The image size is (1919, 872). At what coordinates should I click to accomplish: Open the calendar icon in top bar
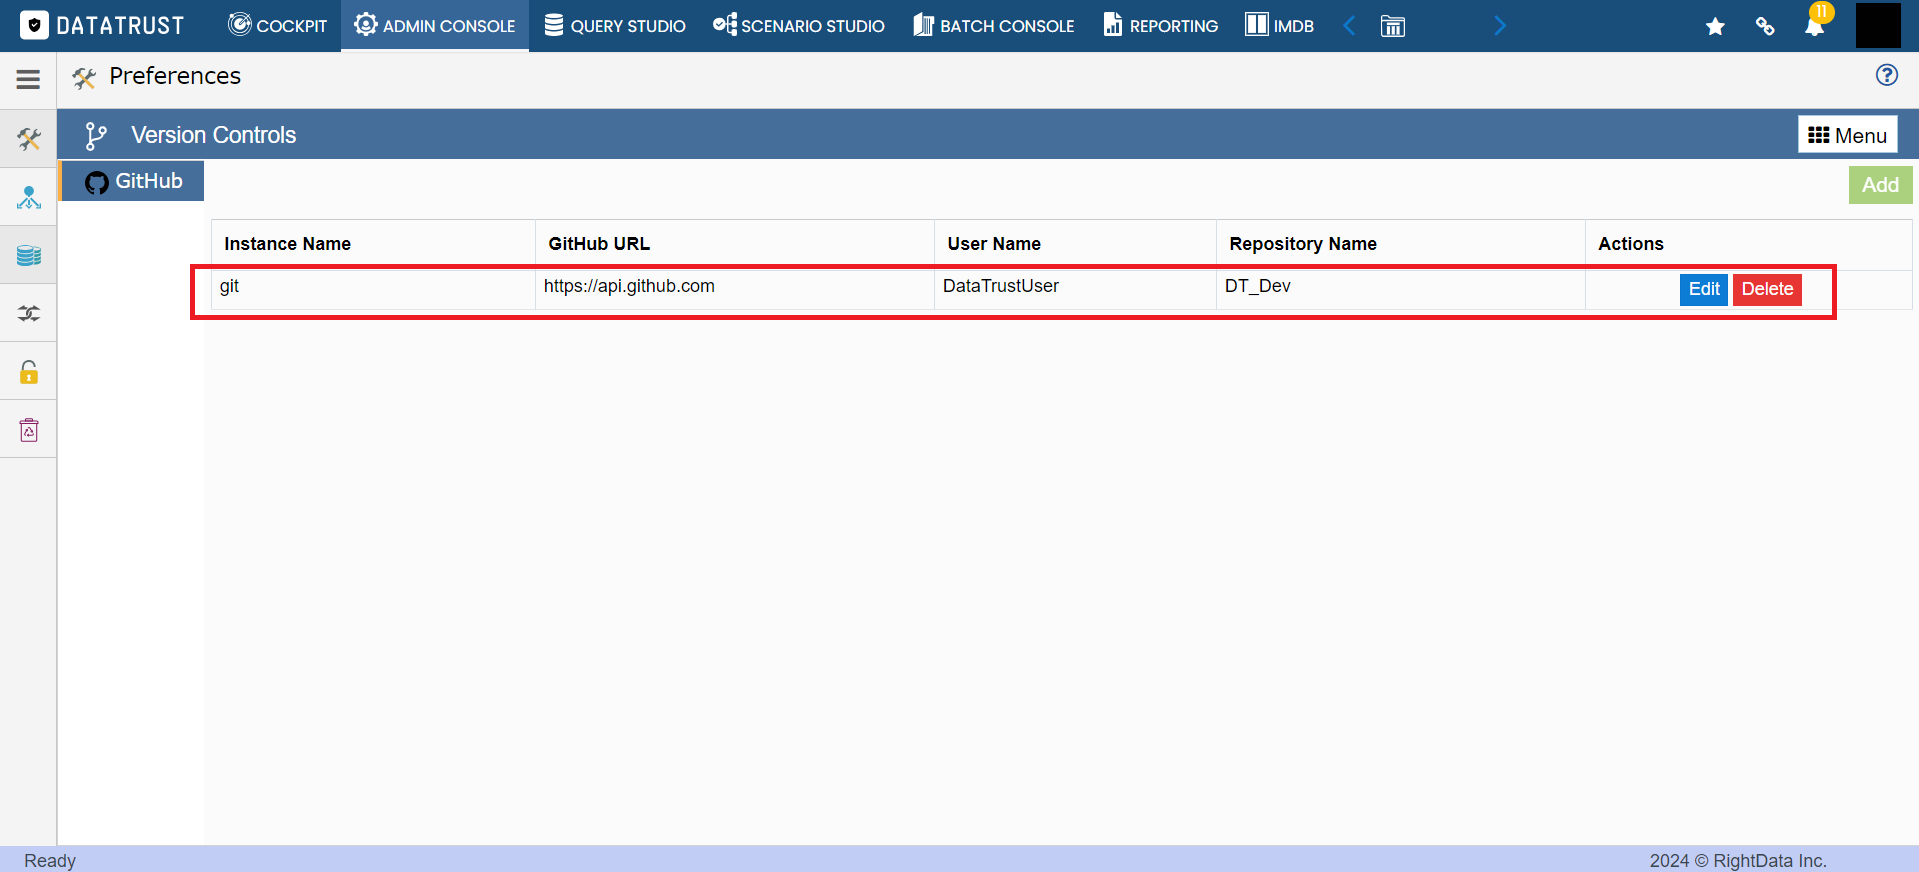pos(1392,26)
